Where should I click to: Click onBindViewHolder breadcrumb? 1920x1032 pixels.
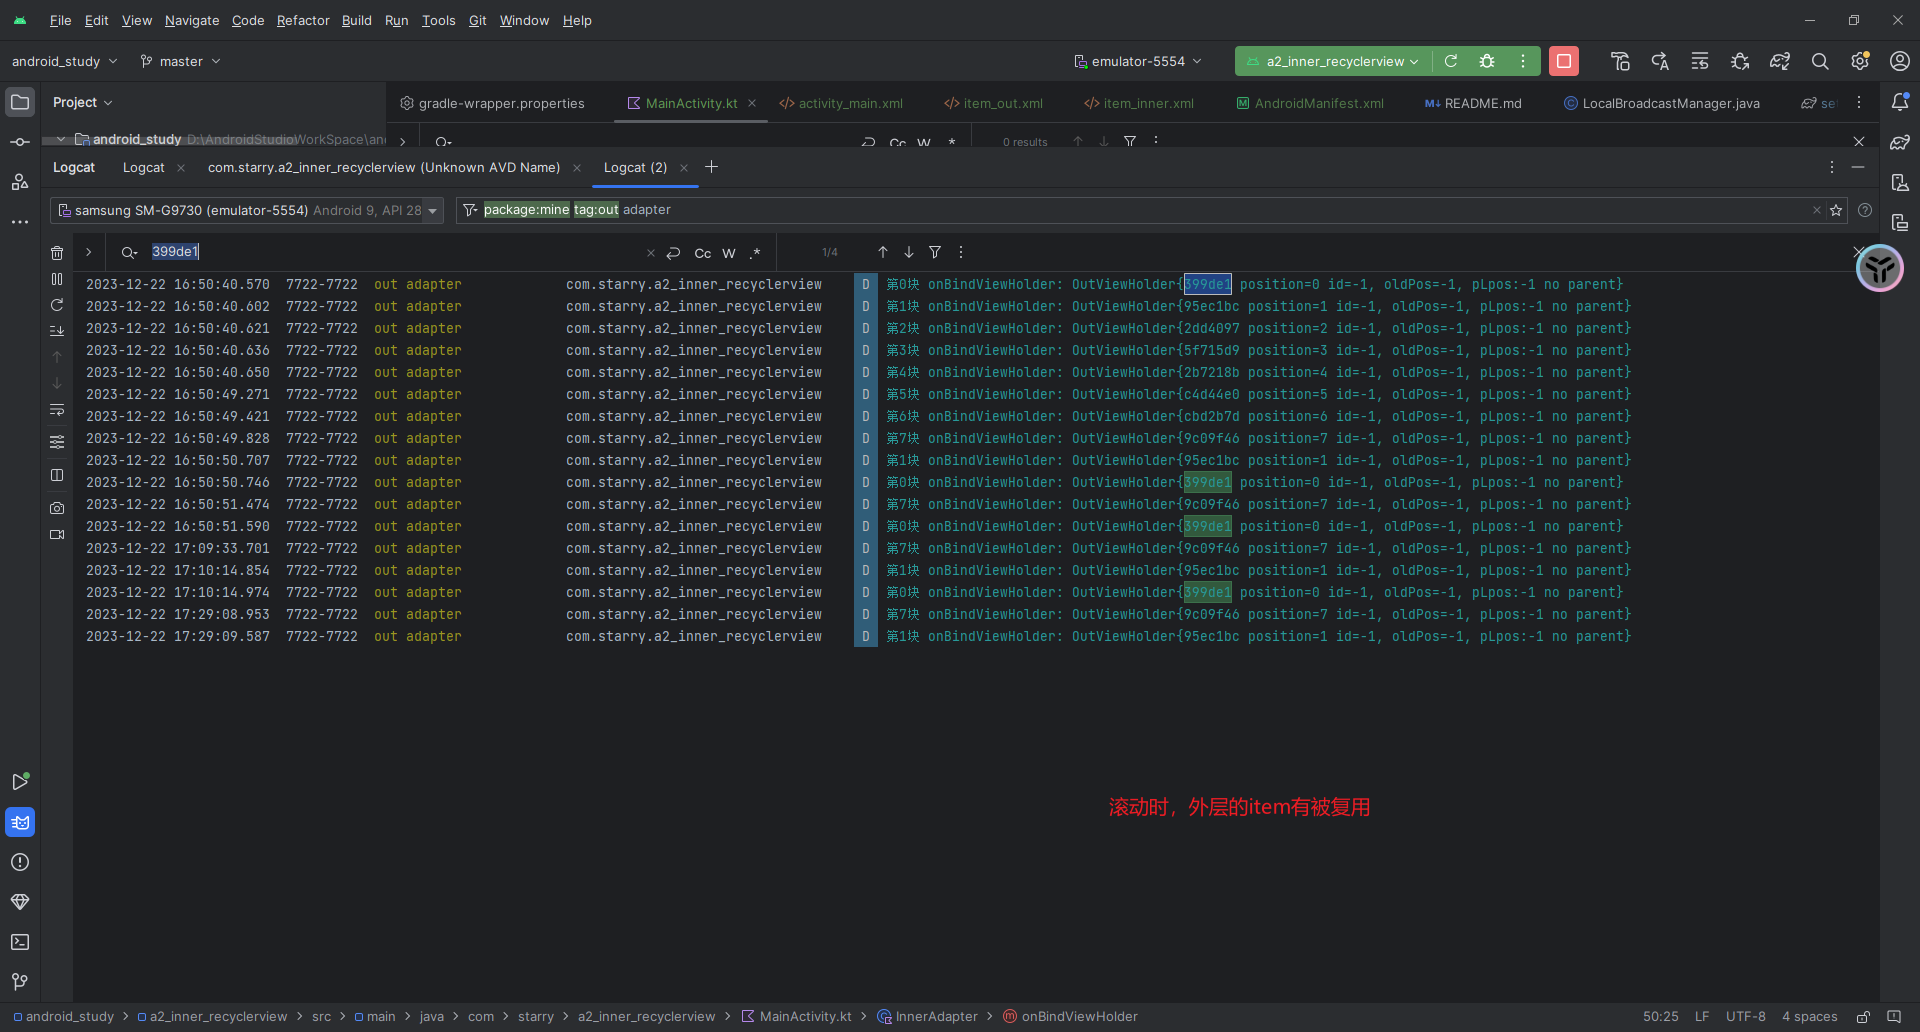pyautogui.click(x=1071, y=1016)
